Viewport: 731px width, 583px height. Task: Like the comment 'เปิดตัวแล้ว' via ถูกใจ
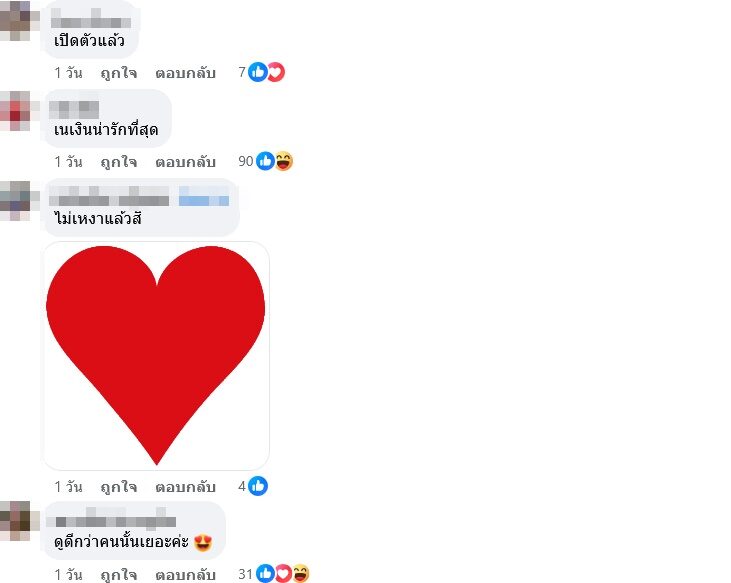[119, 73]
